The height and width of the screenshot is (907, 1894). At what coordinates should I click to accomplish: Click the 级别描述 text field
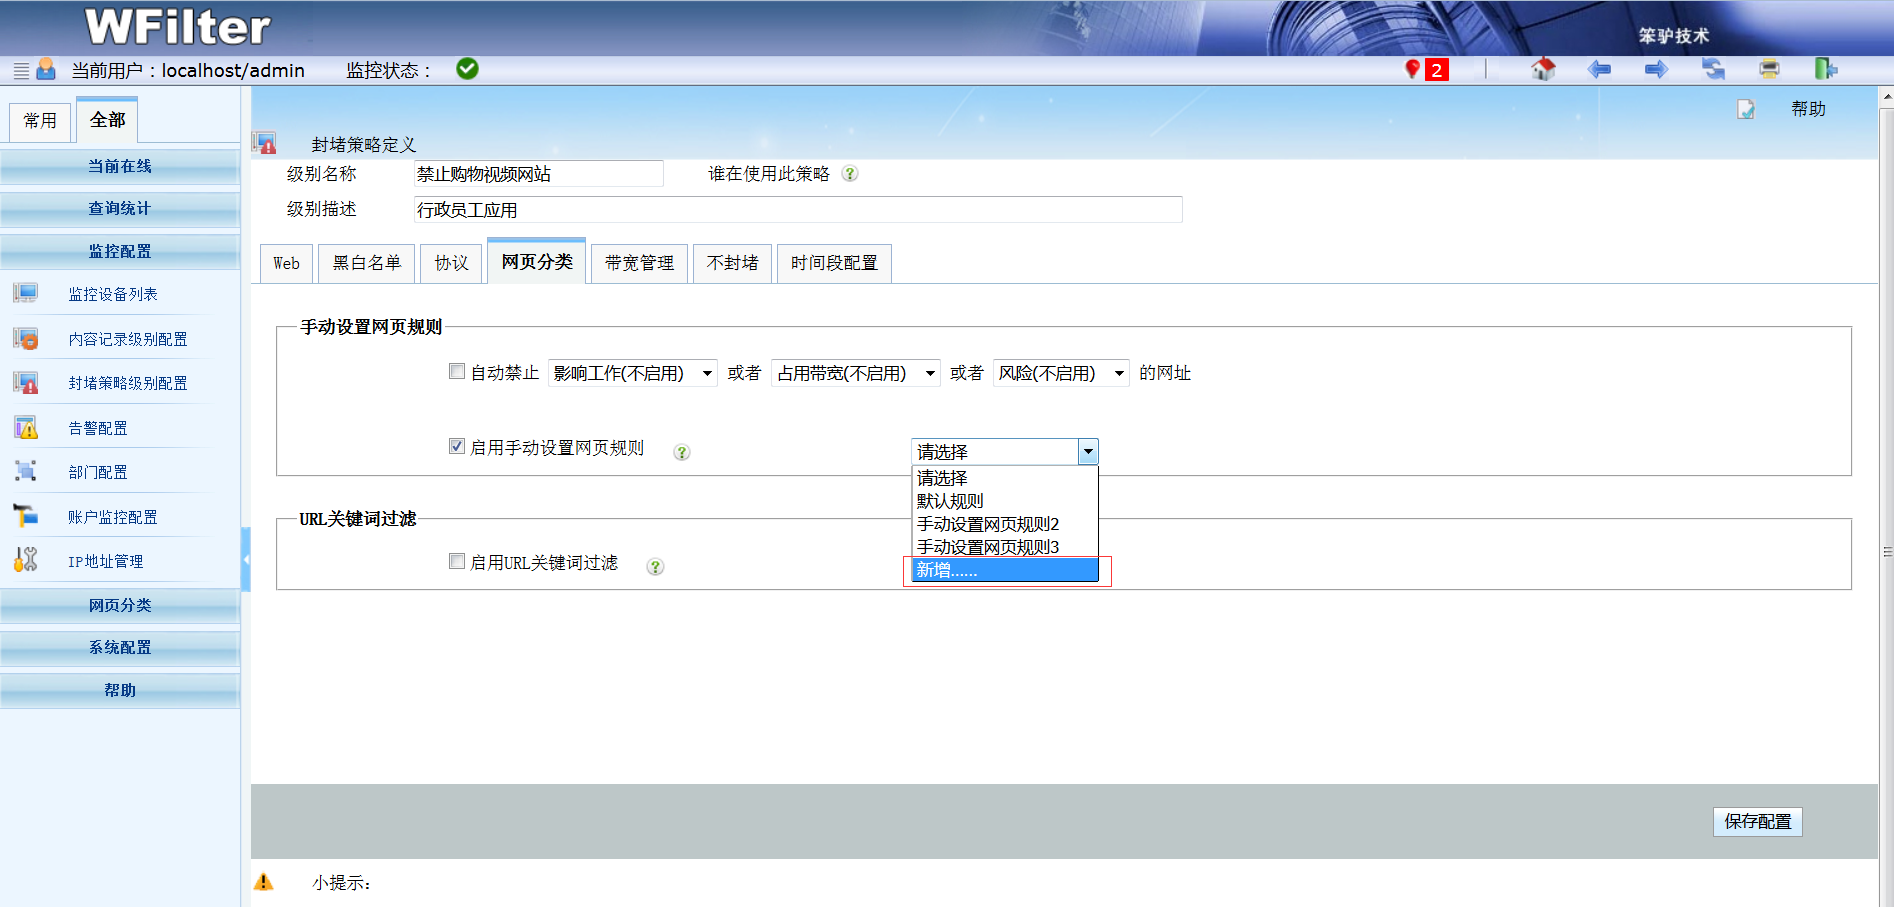797,210
